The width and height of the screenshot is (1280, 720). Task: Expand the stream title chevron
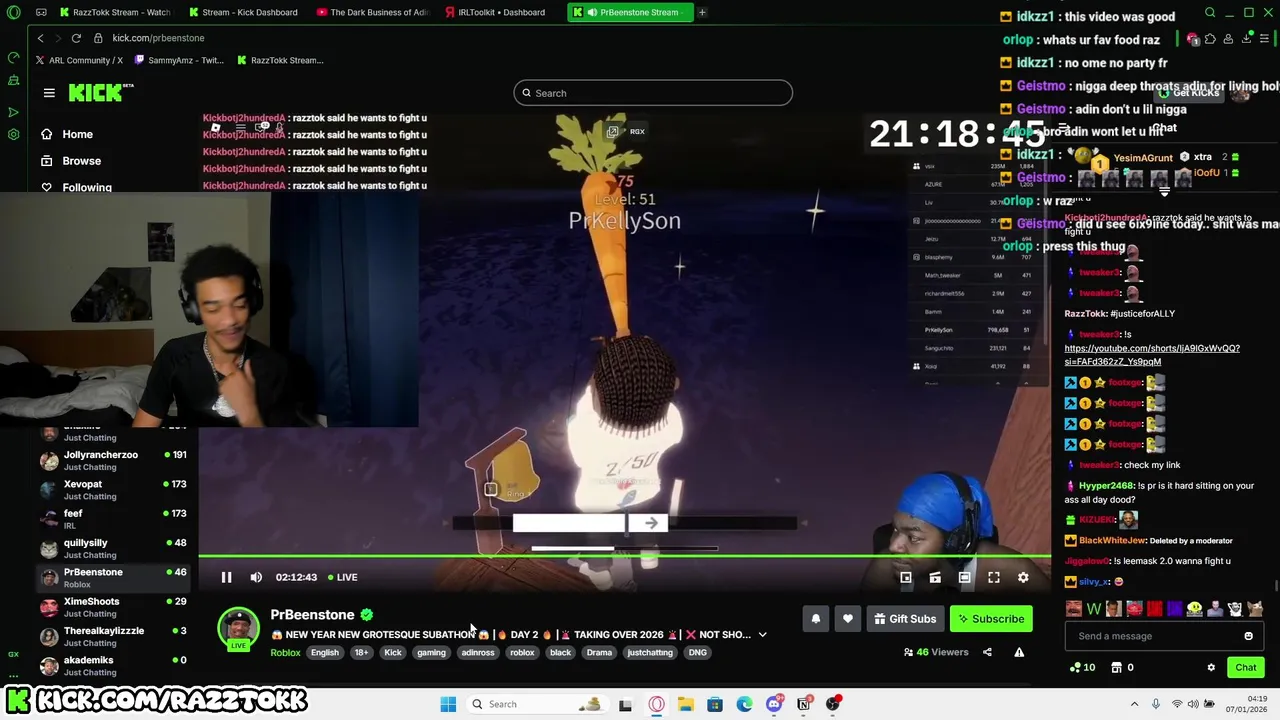point(762,635)
